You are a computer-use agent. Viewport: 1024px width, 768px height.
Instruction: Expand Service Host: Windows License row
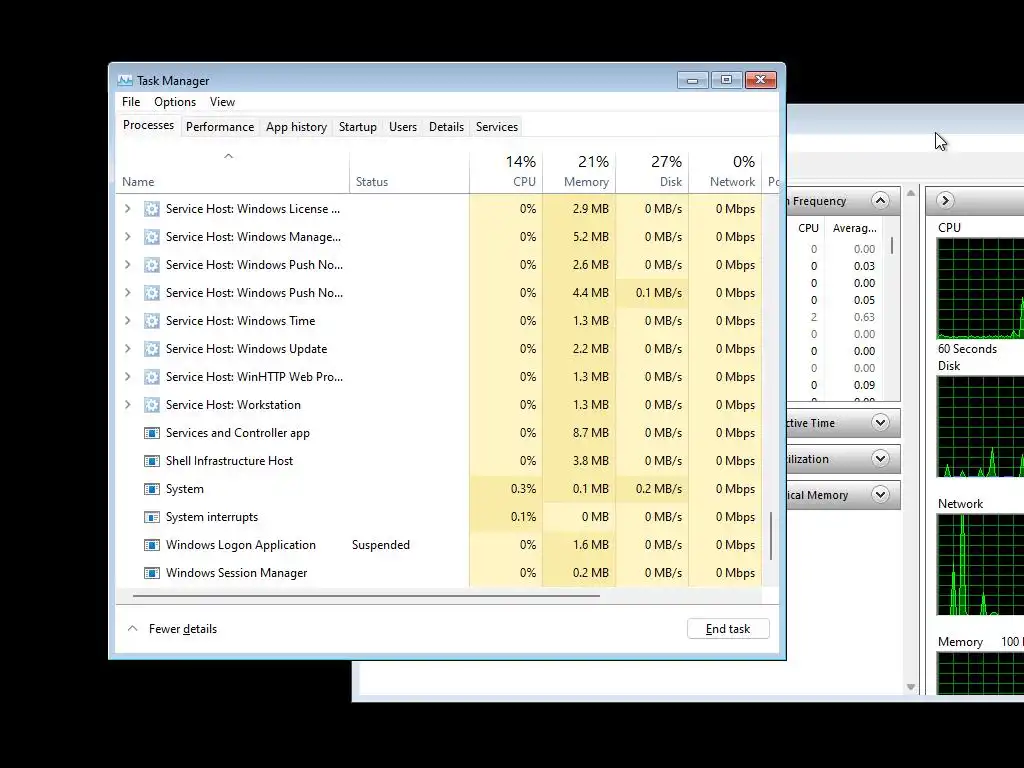tap(128, 209)
